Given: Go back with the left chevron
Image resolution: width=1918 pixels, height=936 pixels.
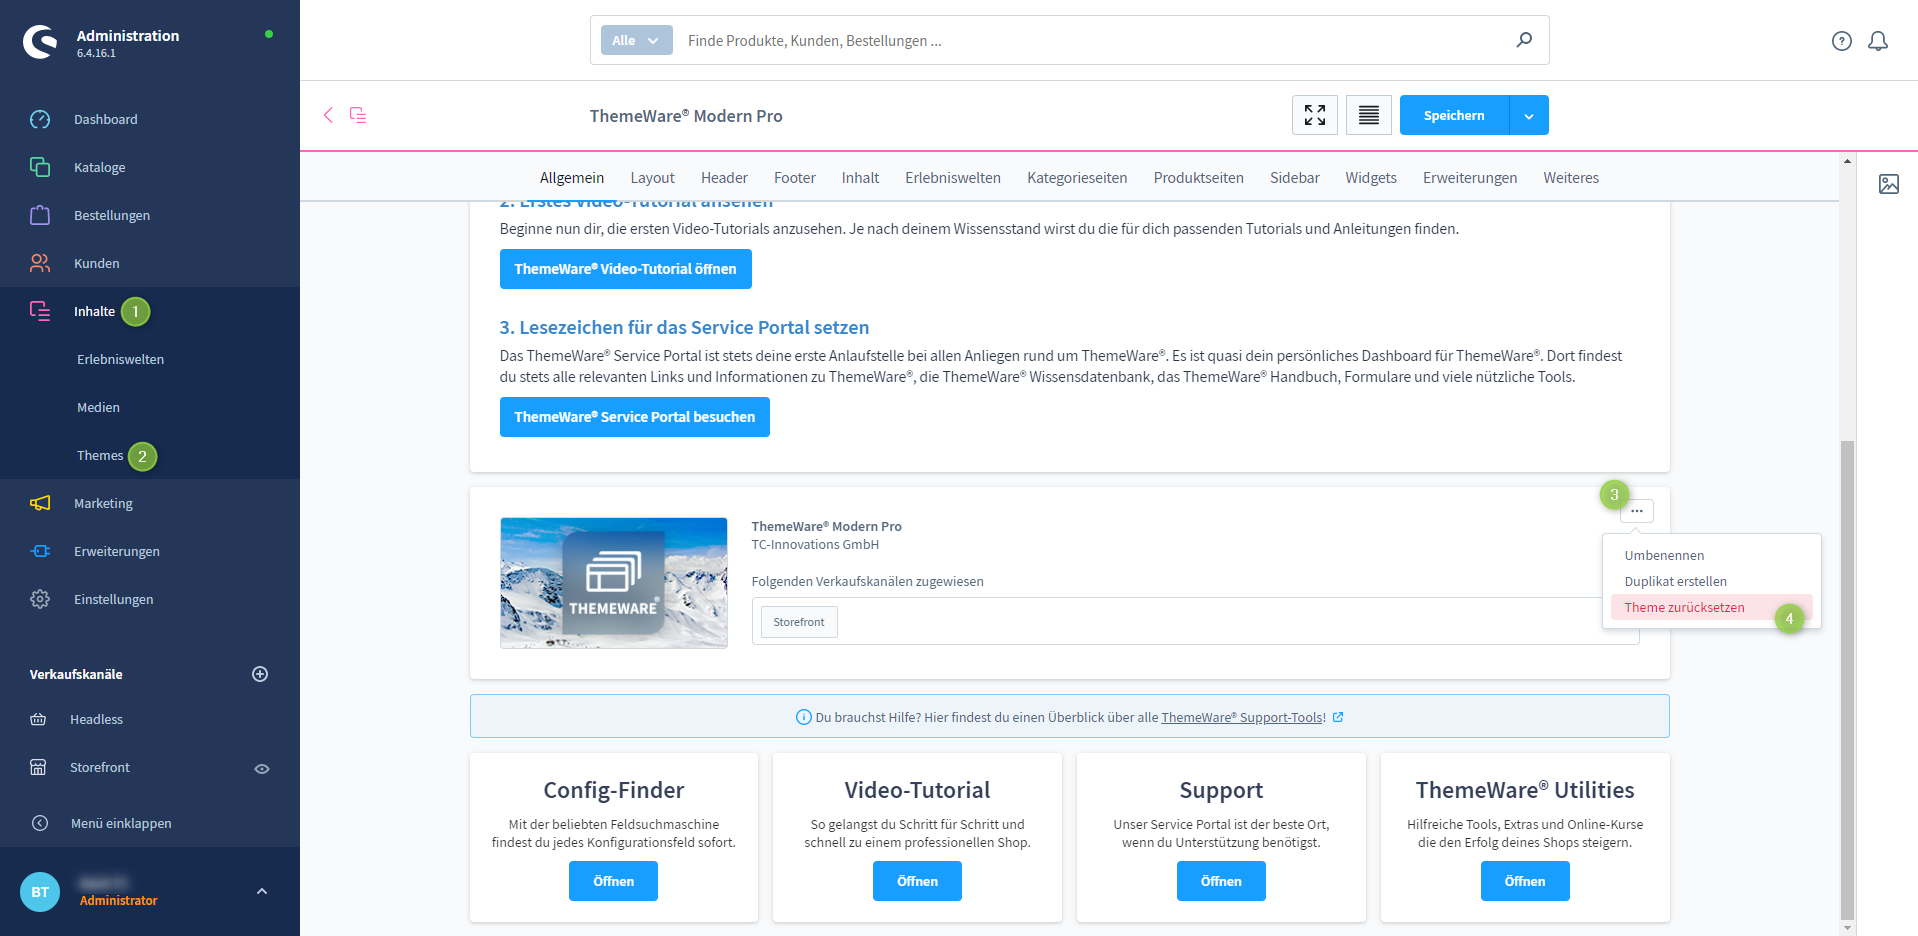Looking at the screenshot, I should (x=328, y=115).
